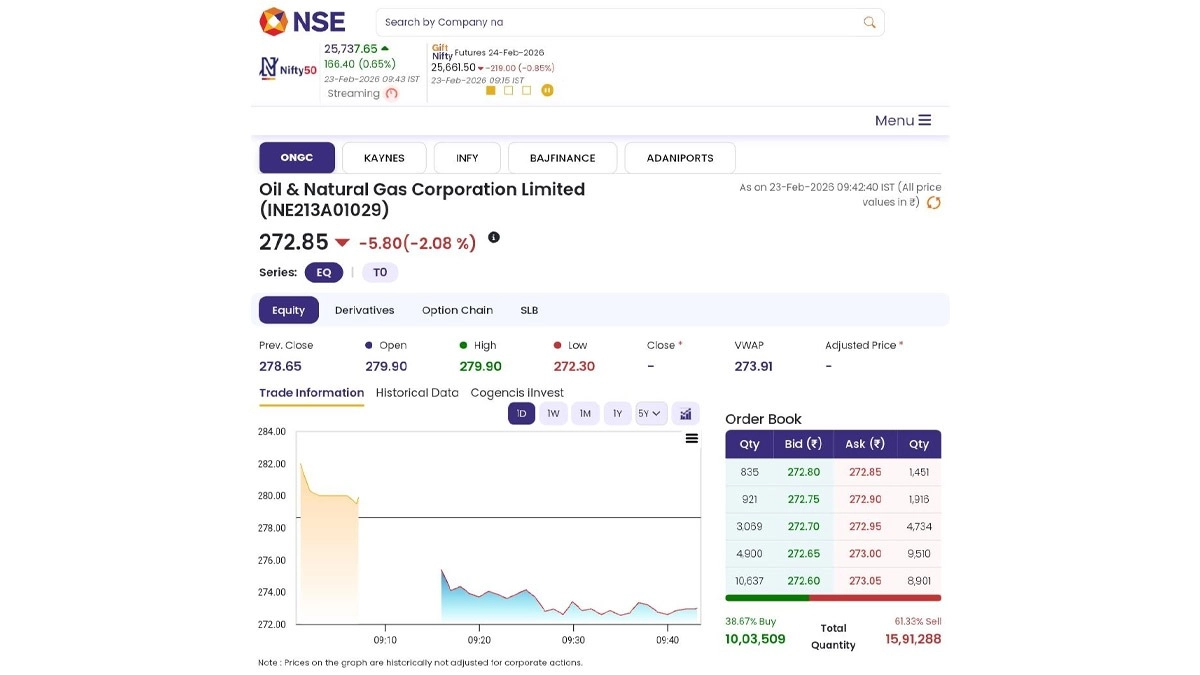Click the streaming indicator icon
Viewport: 1200px width, 675px height.
[391, 94]
